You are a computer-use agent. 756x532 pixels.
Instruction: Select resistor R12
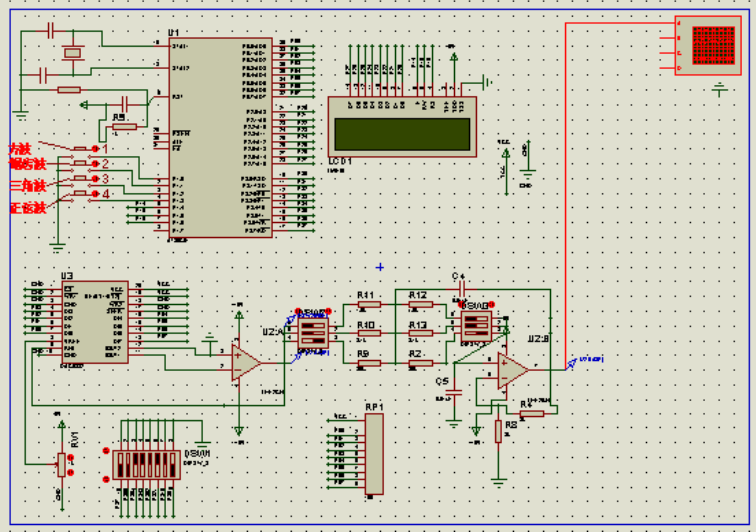(x=420, y=305)
